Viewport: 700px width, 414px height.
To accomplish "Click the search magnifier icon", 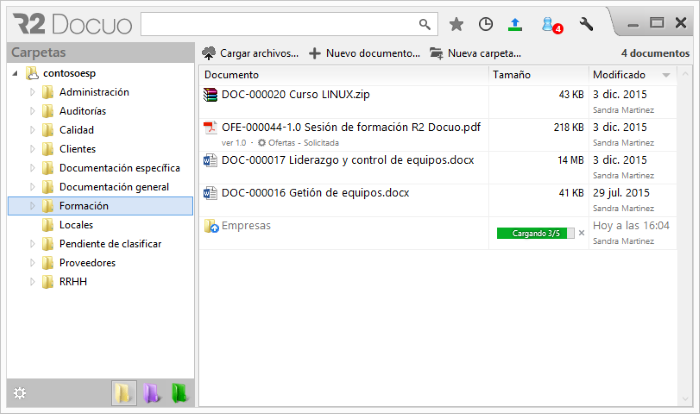I will [x=425, y=25].
